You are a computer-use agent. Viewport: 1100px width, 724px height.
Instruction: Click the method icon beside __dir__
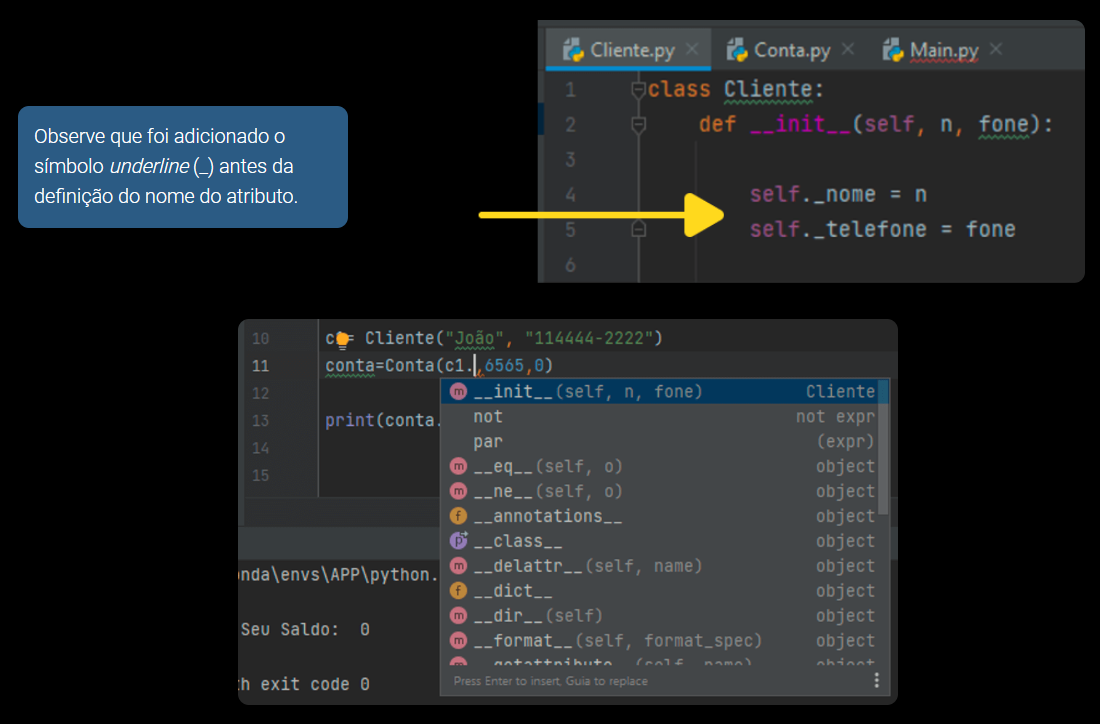point(458,616)
